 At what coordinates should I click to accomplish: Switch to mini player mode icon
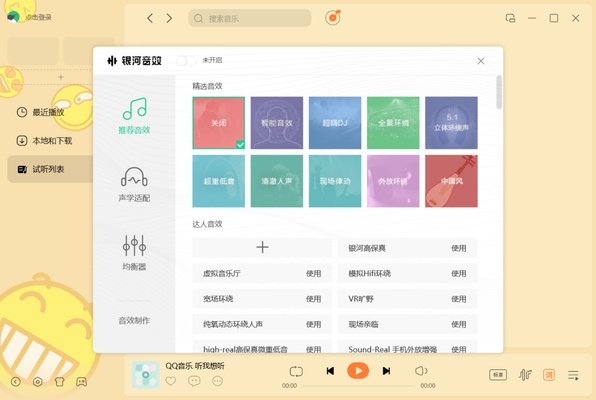(x=510, y=18)
